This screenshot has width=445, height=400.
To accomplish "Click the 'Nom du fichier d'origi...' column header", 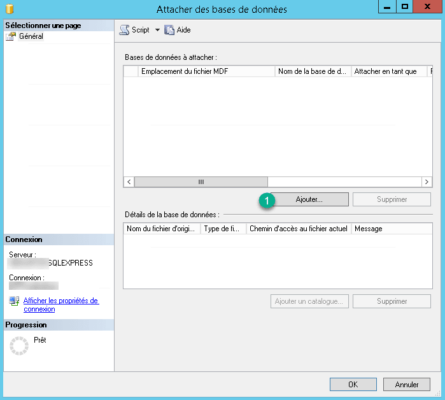I will click(162, 229).
